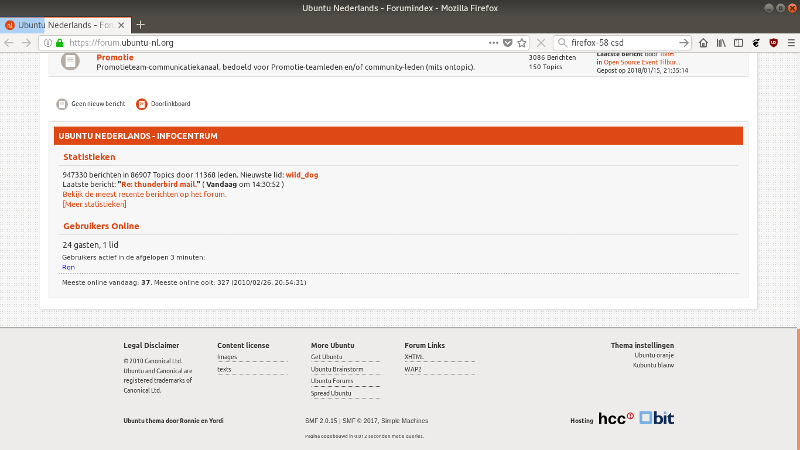Bookmark this page with the star
Image resolution: width=800 pixels, height=450 pixels.
point(521,43)
